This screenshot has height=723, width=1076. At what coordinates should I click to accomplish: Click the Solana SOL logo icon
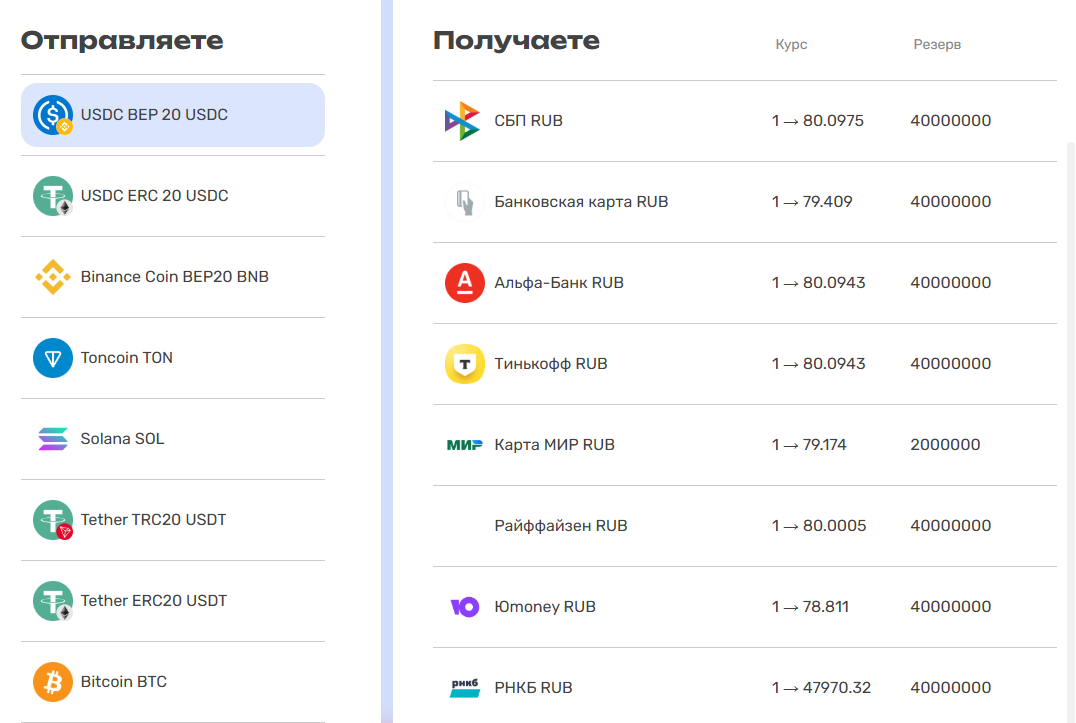pyautogui.click(x=52, y=439)
